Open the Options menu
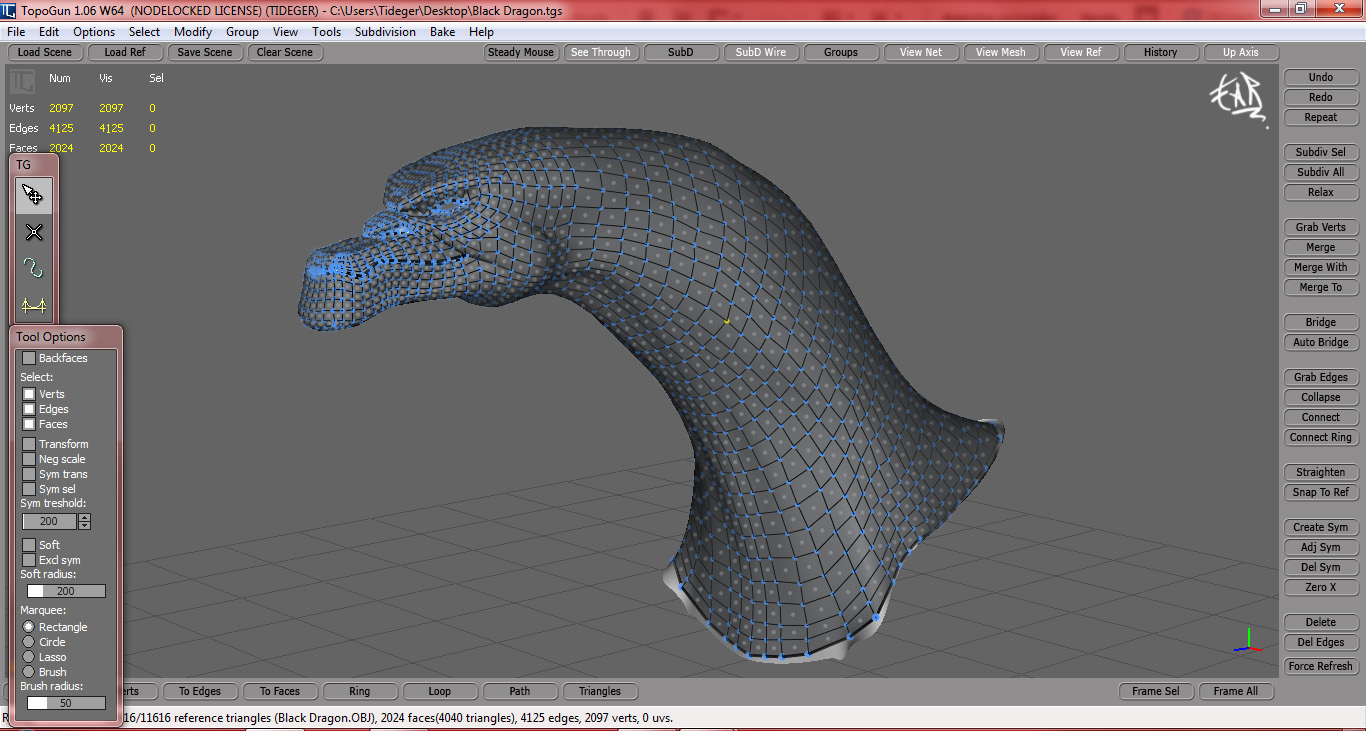Screen dimensions: 1366x731 click(94, 32)
